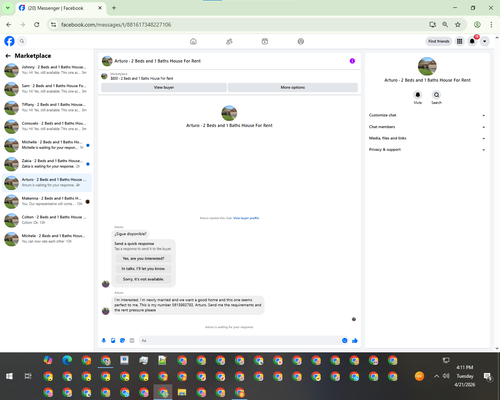This screenshot has width=500, height=400.
Task: Open Task View taskbar icon
Action: 28,376
